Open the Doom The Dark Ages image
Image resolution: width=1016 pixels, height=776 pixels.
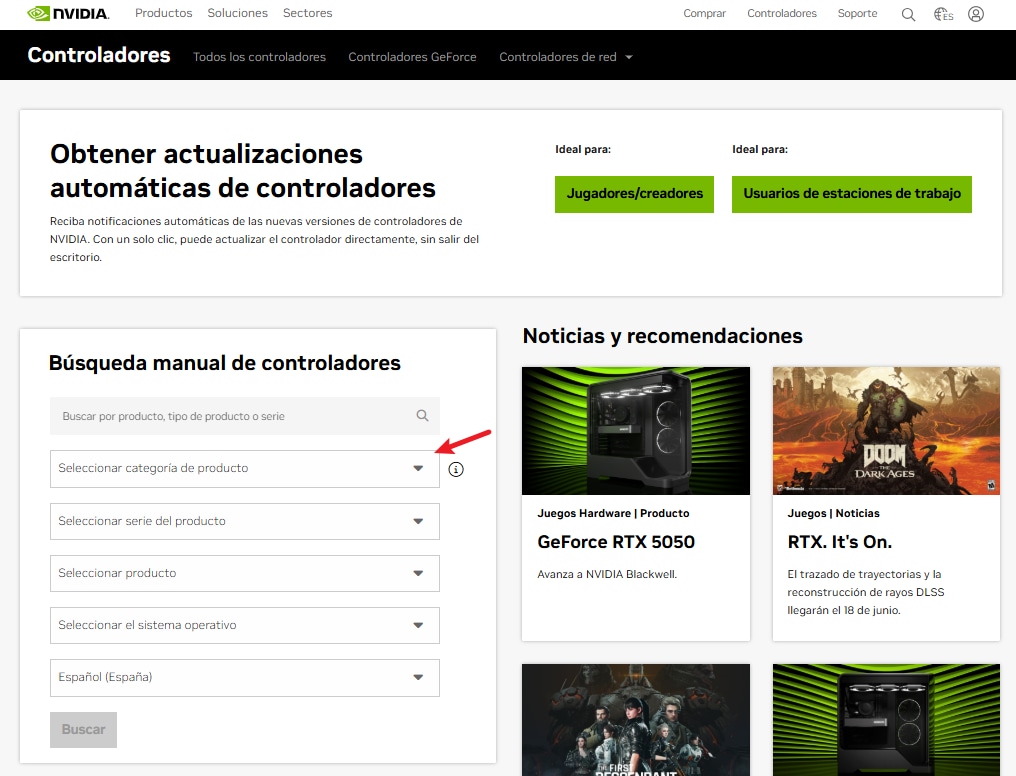pyautogui.click(x=886, y=431)
